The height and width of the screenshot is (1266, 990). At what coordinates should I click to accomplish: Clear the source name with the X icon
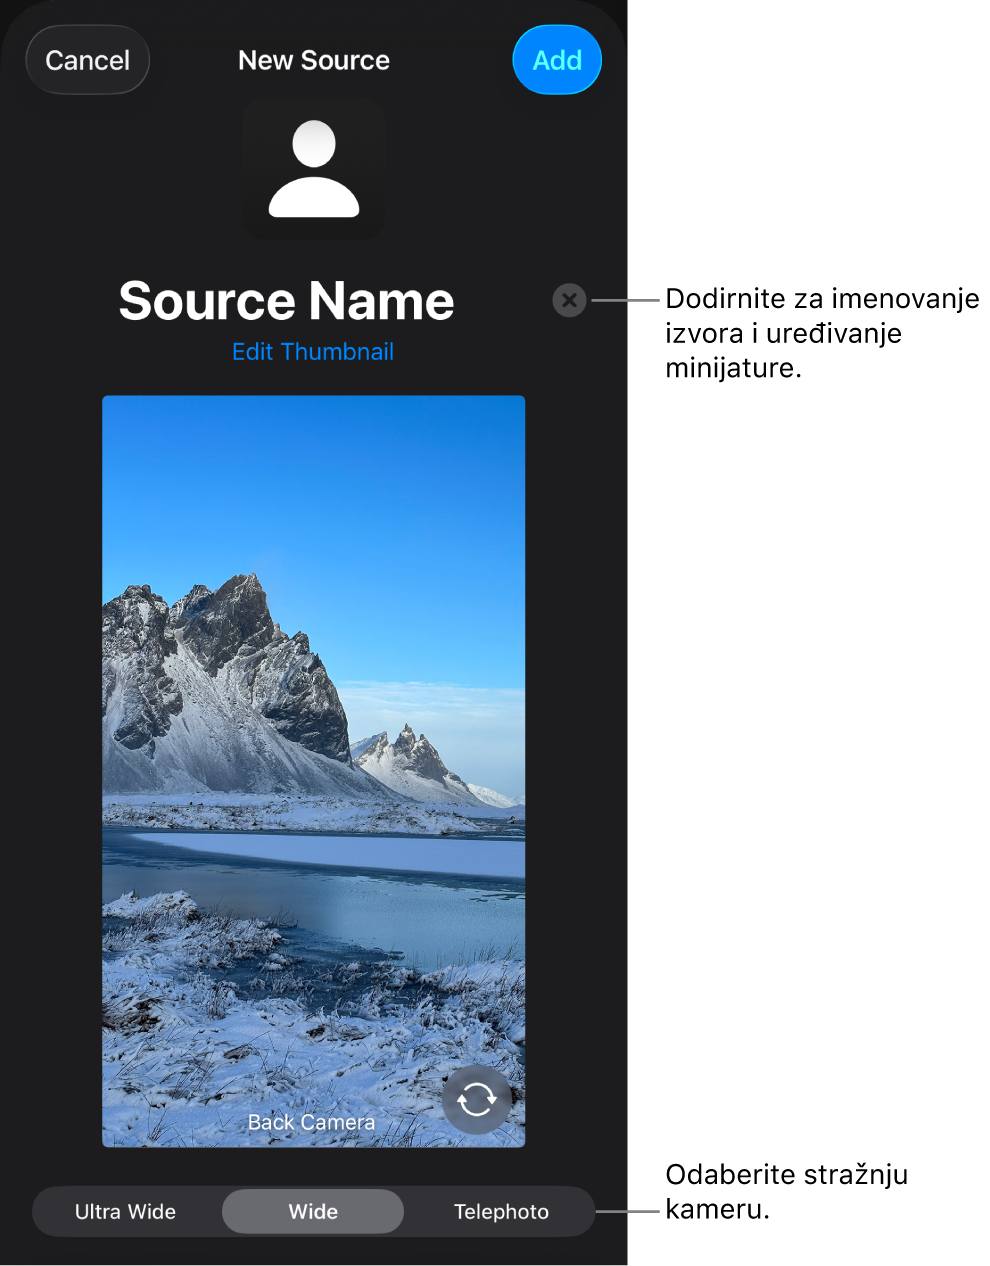point(569,300)
